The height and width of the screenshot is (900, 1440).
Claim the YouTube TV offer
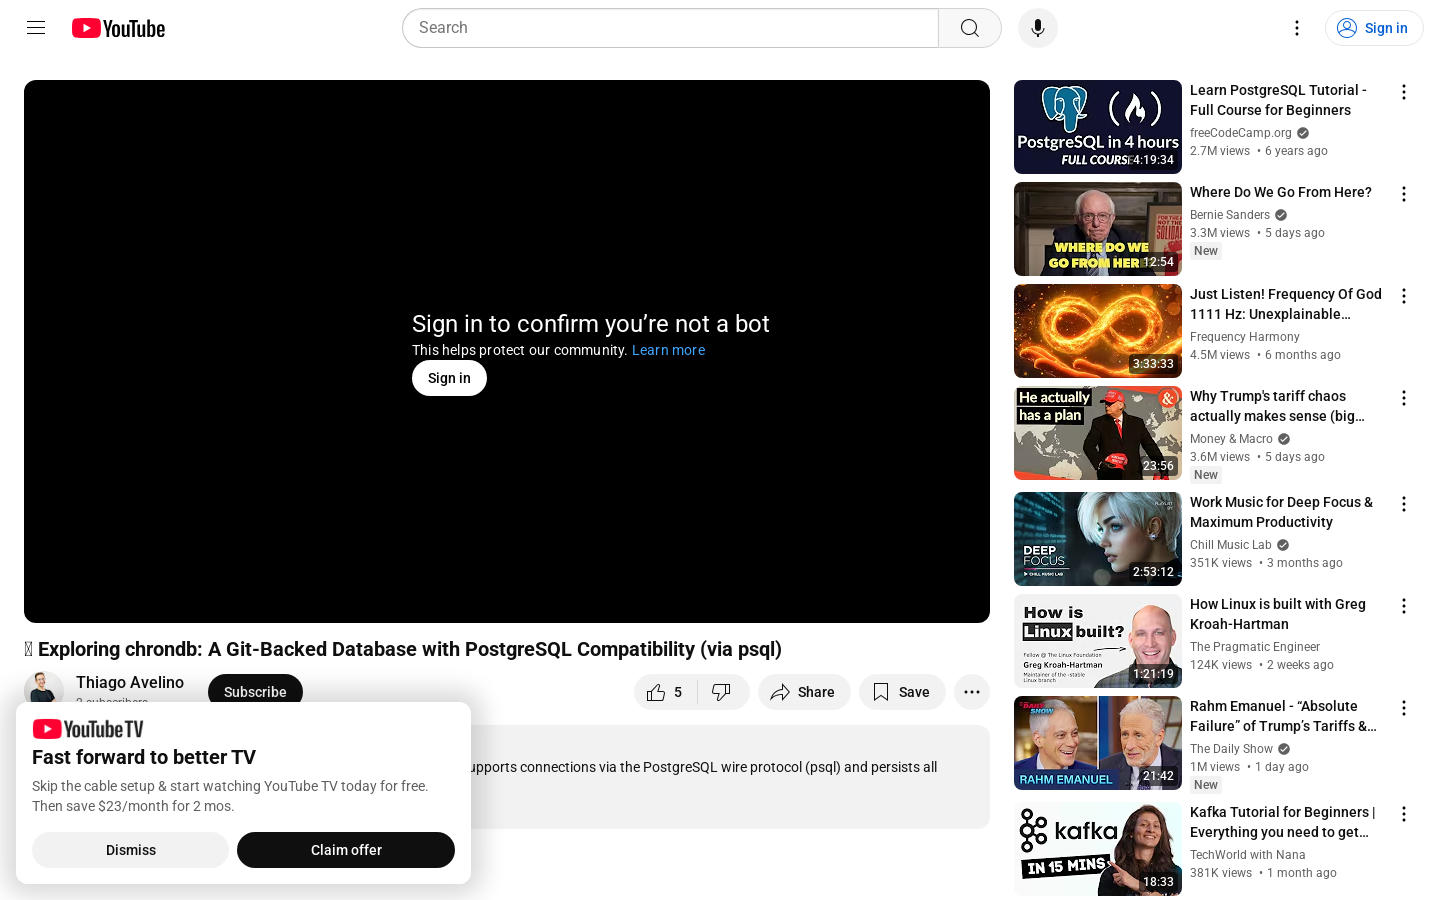(346, 850)
